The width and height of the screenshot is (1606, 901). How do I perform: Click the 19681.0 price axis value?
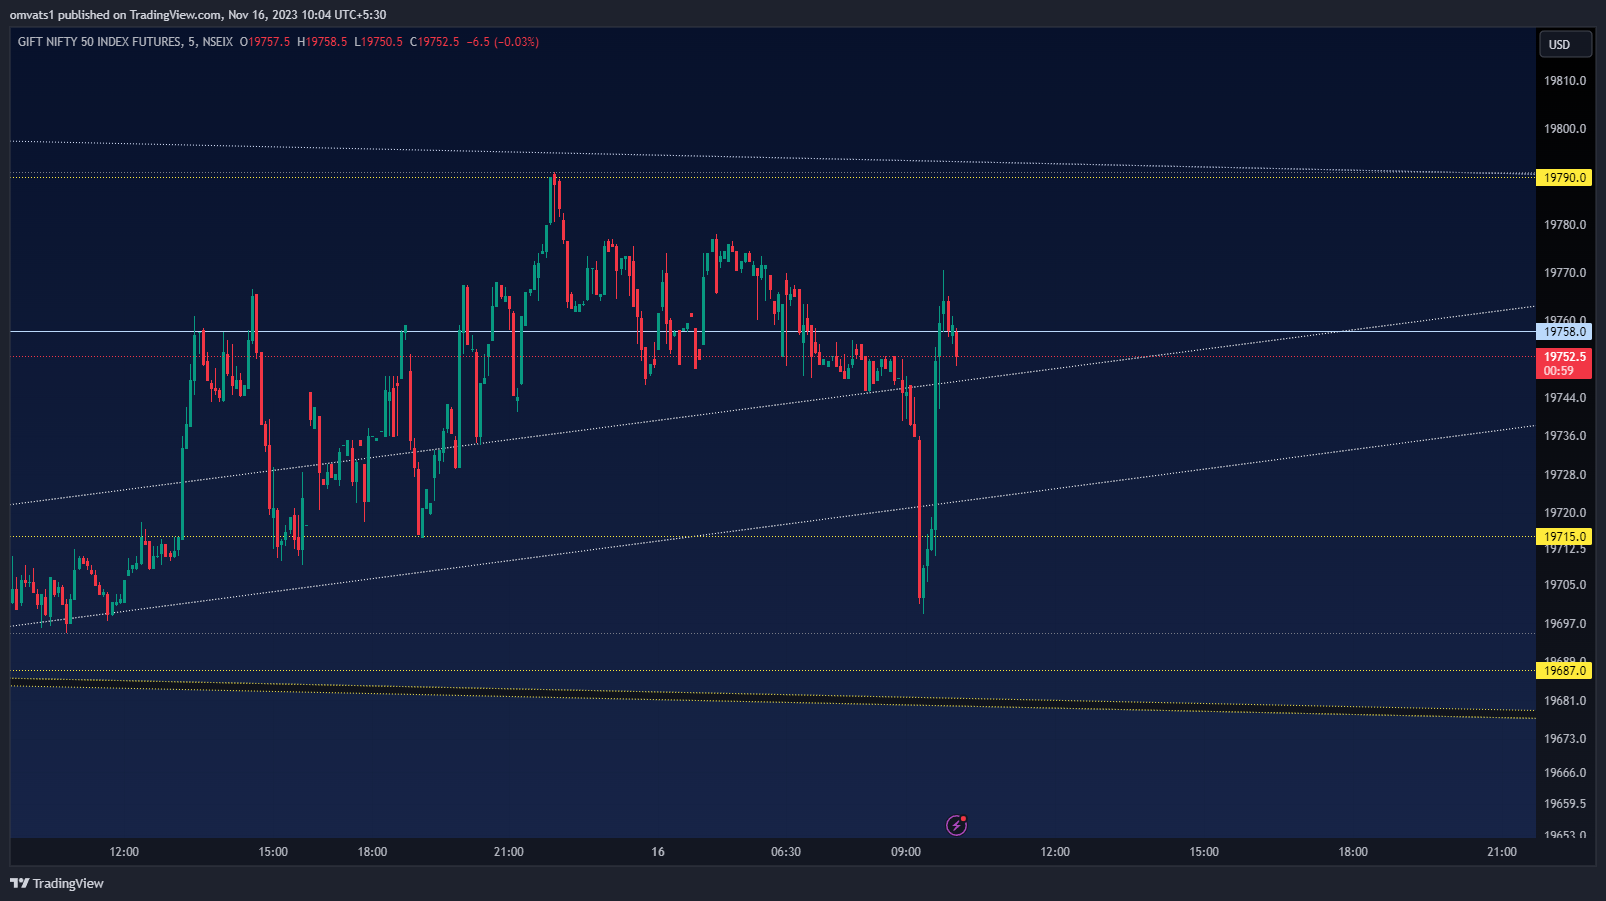pyautogui.click(x=1565, y=701)
